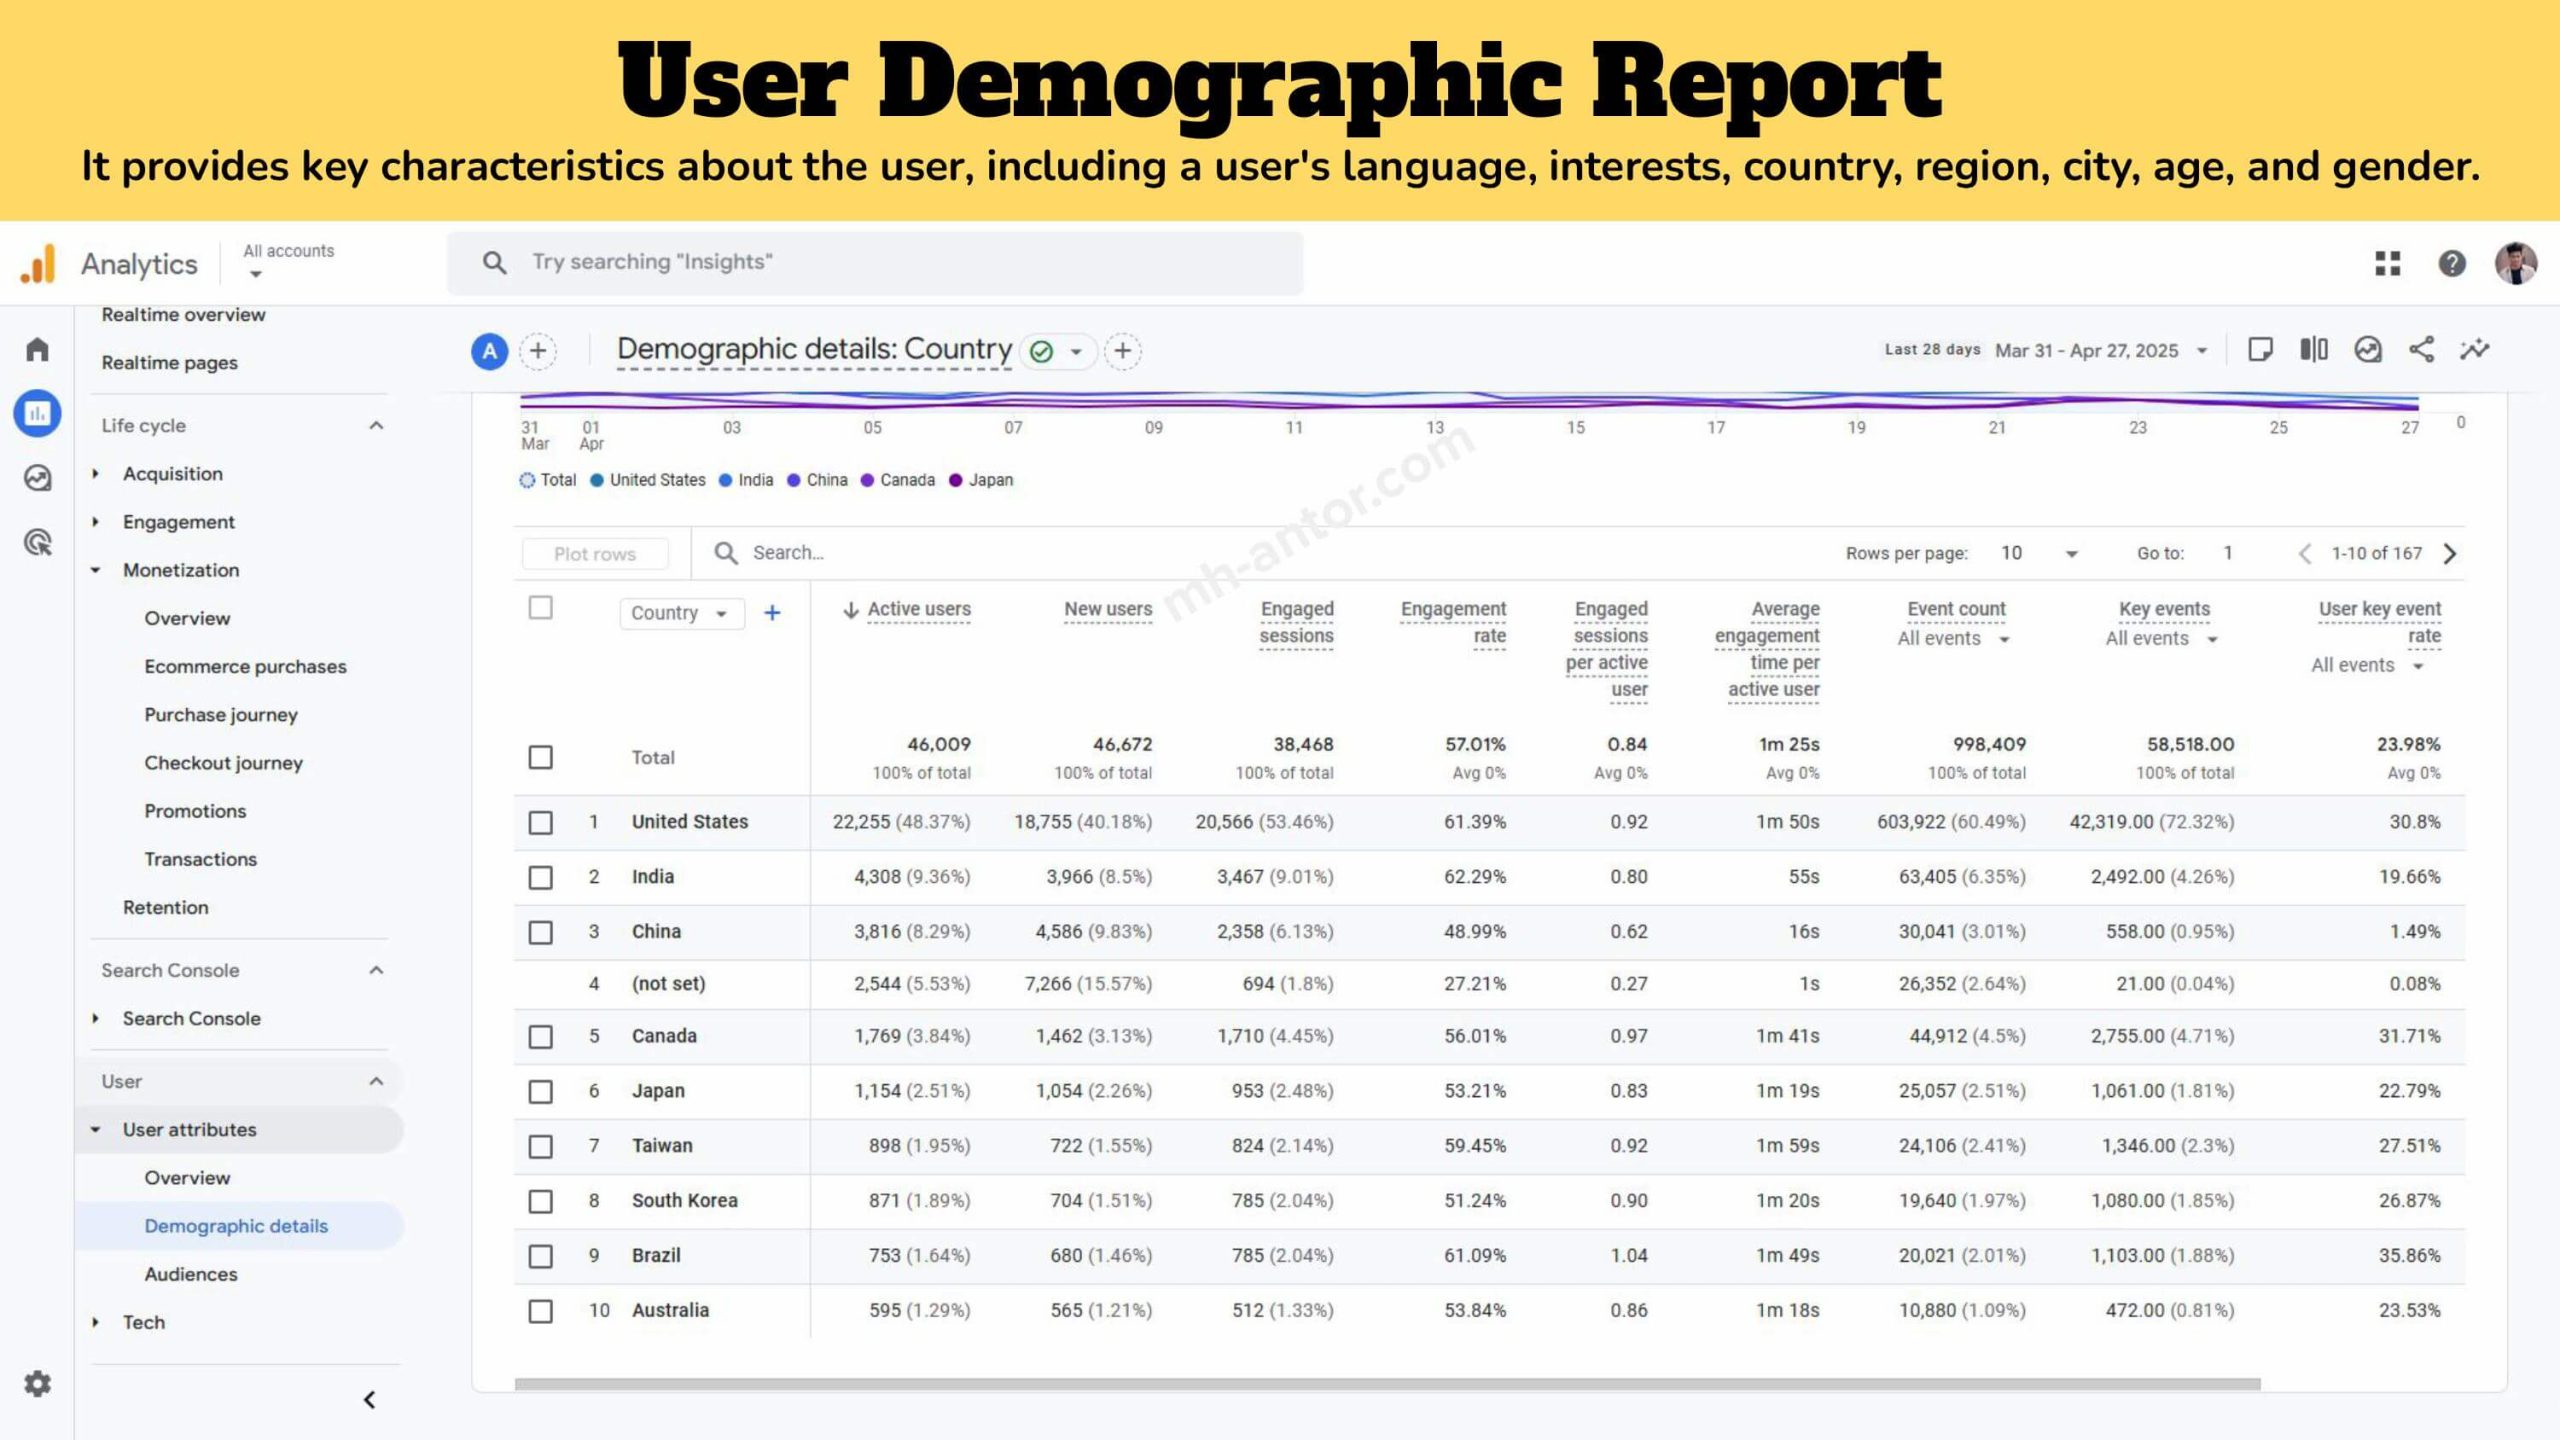Go to next page of table results

click(x=2450, y=553)
